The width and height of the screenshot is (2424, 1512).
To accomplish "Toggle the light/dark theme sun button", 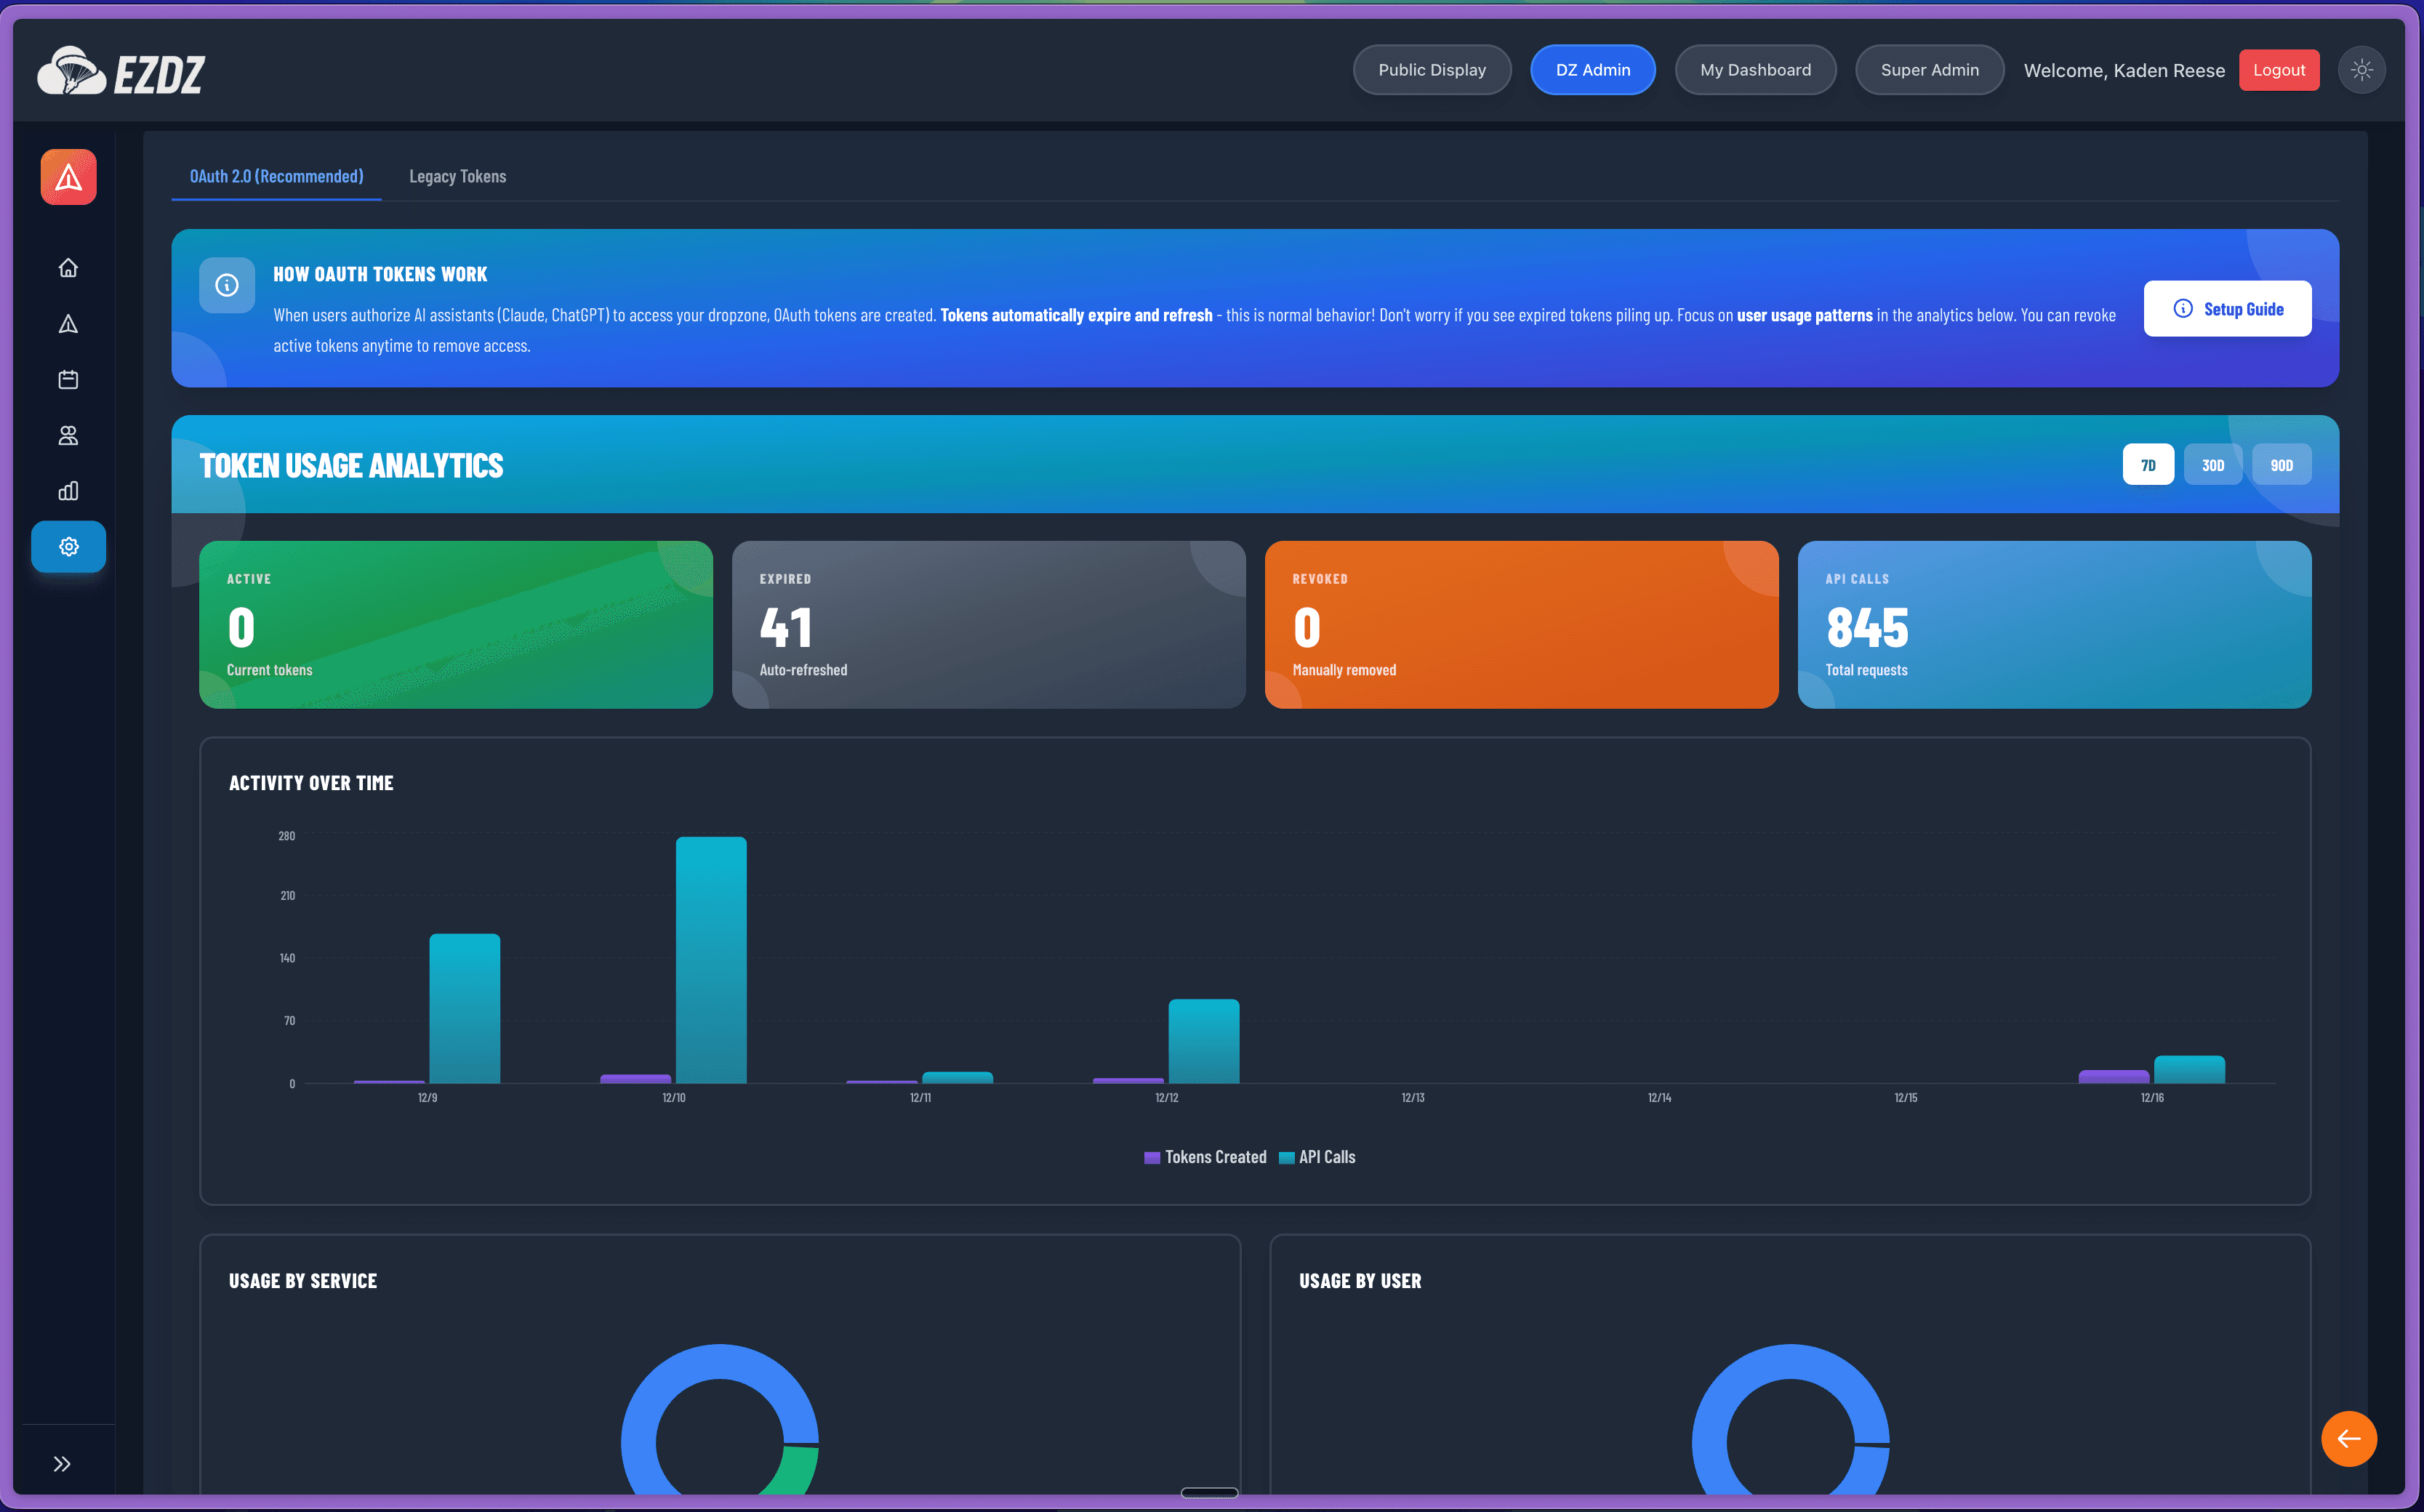I will (2361, 70).
